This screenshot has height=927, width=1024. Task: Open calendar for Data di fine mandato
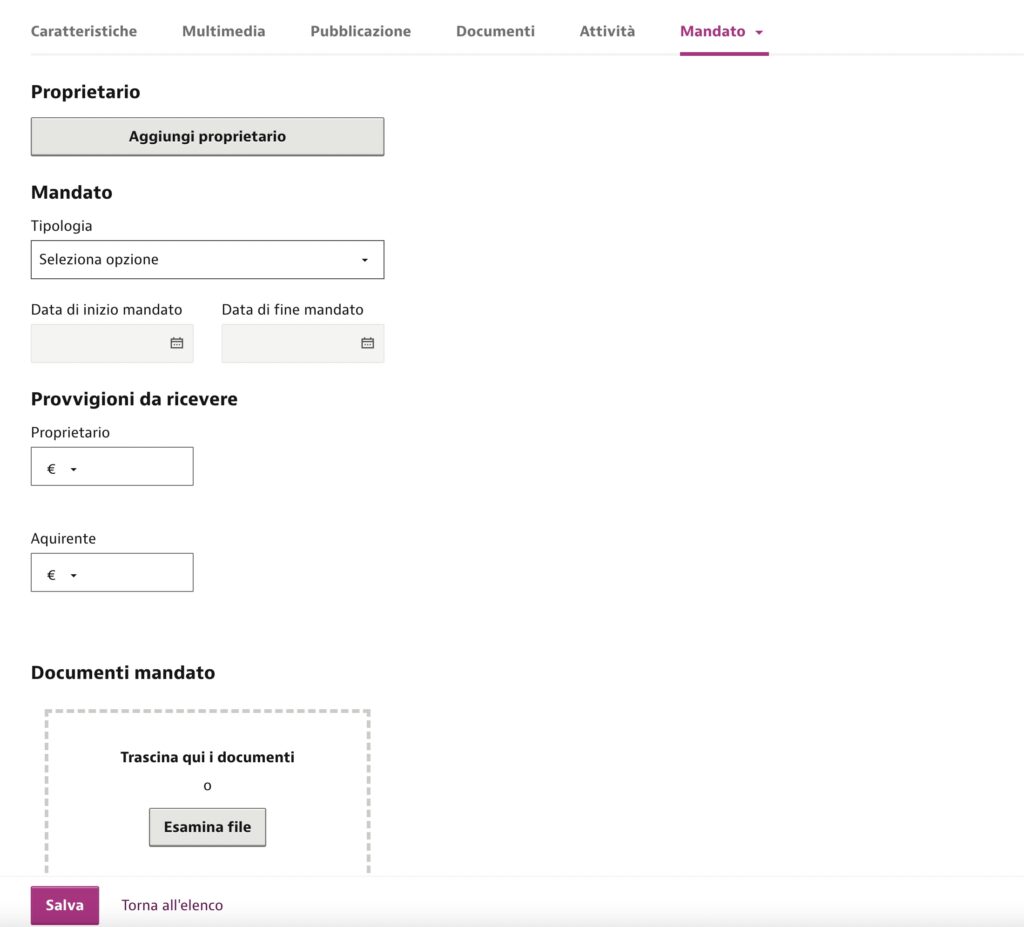point(368,343)
